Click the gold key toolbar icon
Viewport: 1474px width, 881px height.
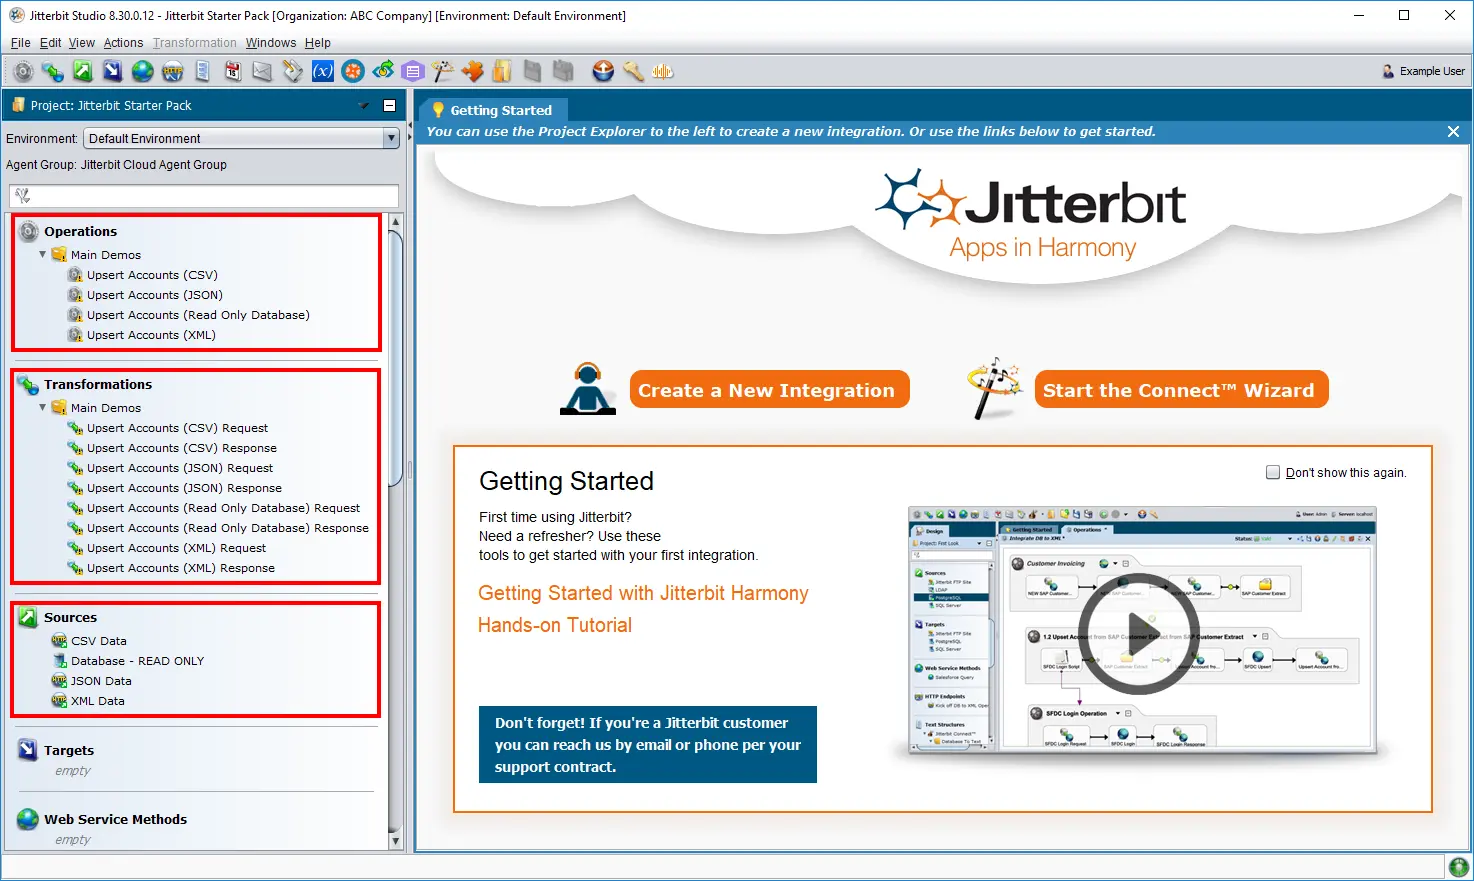[x=633, y=71]
